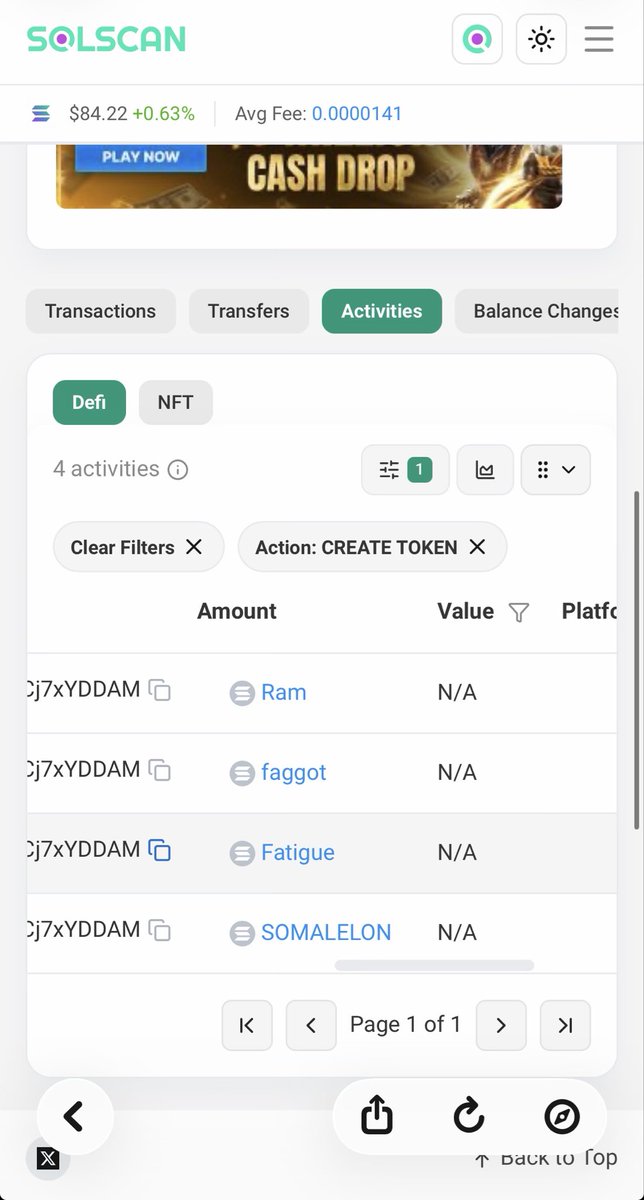Remove the Action: CREATE TOKEN filter
Viewport: 644px width, 1200px height.
tap(477, 547)
